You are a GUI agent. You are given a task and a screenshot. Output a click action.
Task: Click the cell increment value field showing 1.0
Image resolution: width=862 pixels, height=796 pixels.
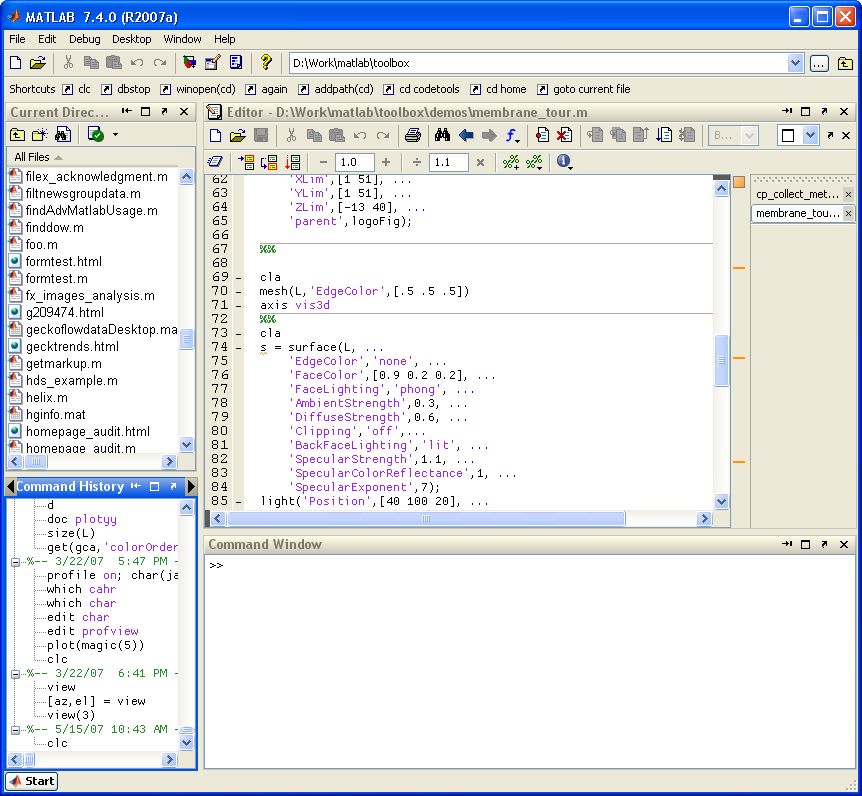pos(356,162)
